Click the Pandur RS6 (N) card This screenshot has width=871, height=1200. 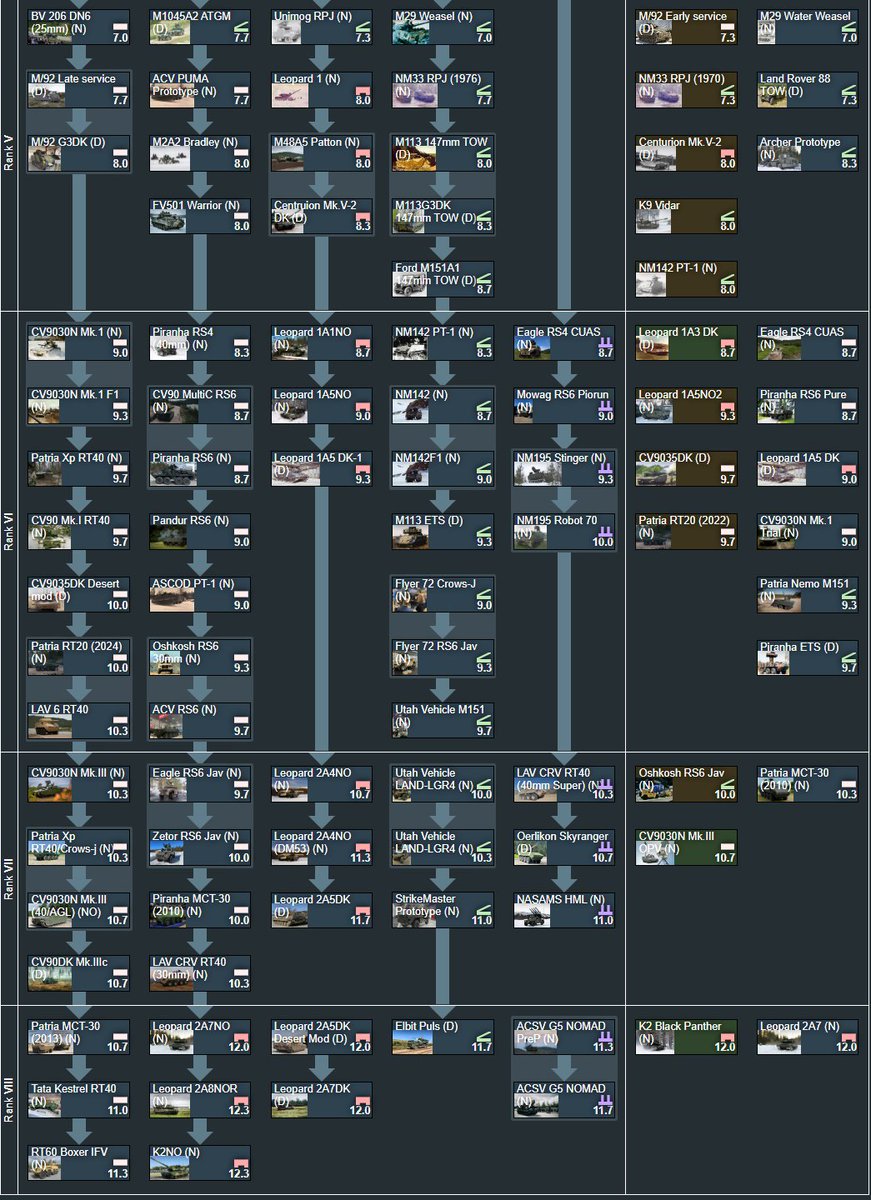[200, 530]
